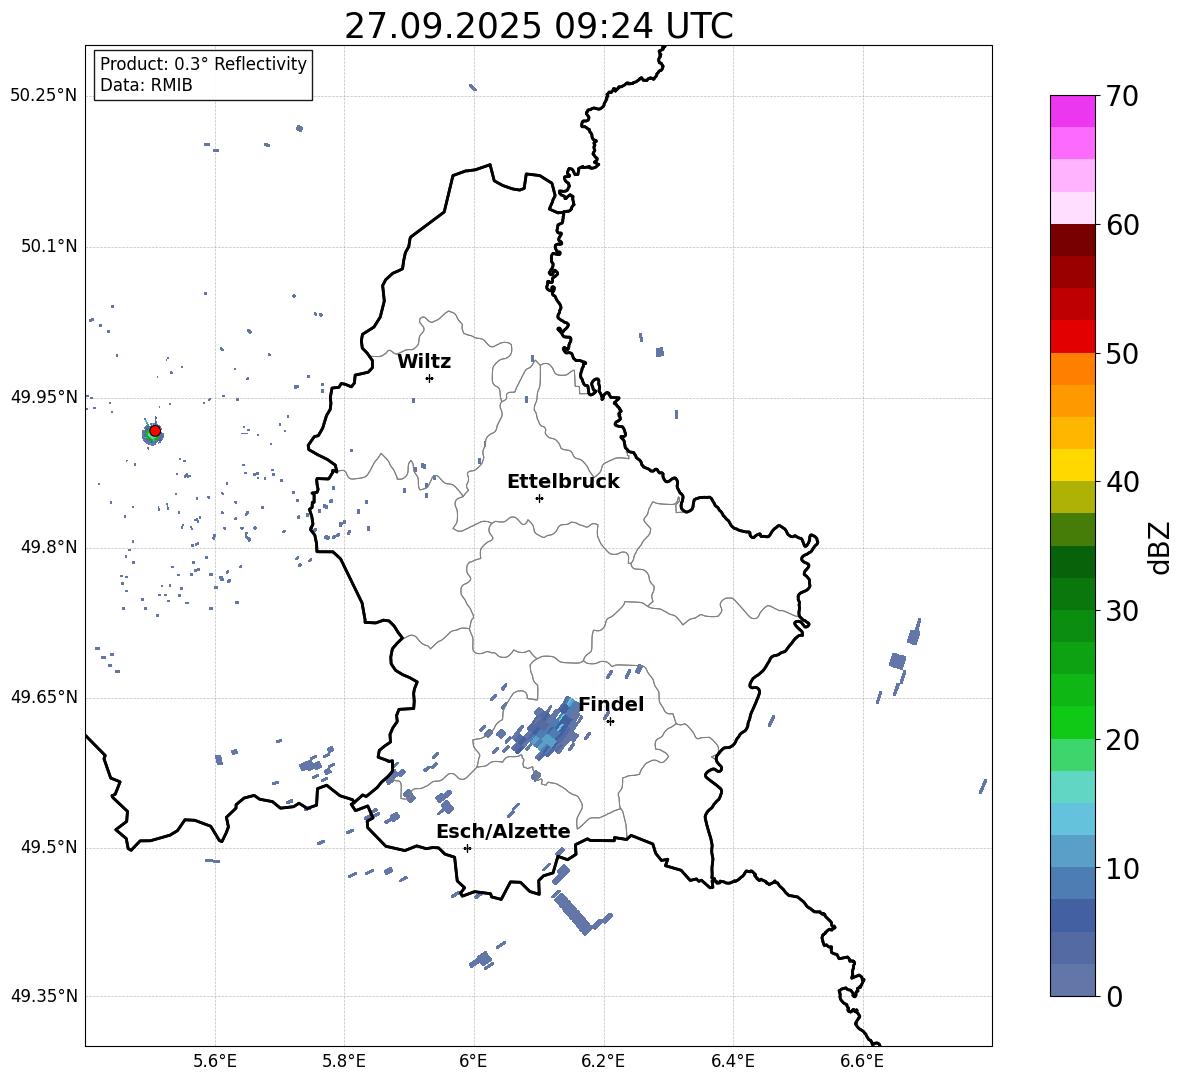Click the cross marker under Wiltz
This screenshot has height=1081, width=1184.
pyautogui.click(x=430, y=378)
